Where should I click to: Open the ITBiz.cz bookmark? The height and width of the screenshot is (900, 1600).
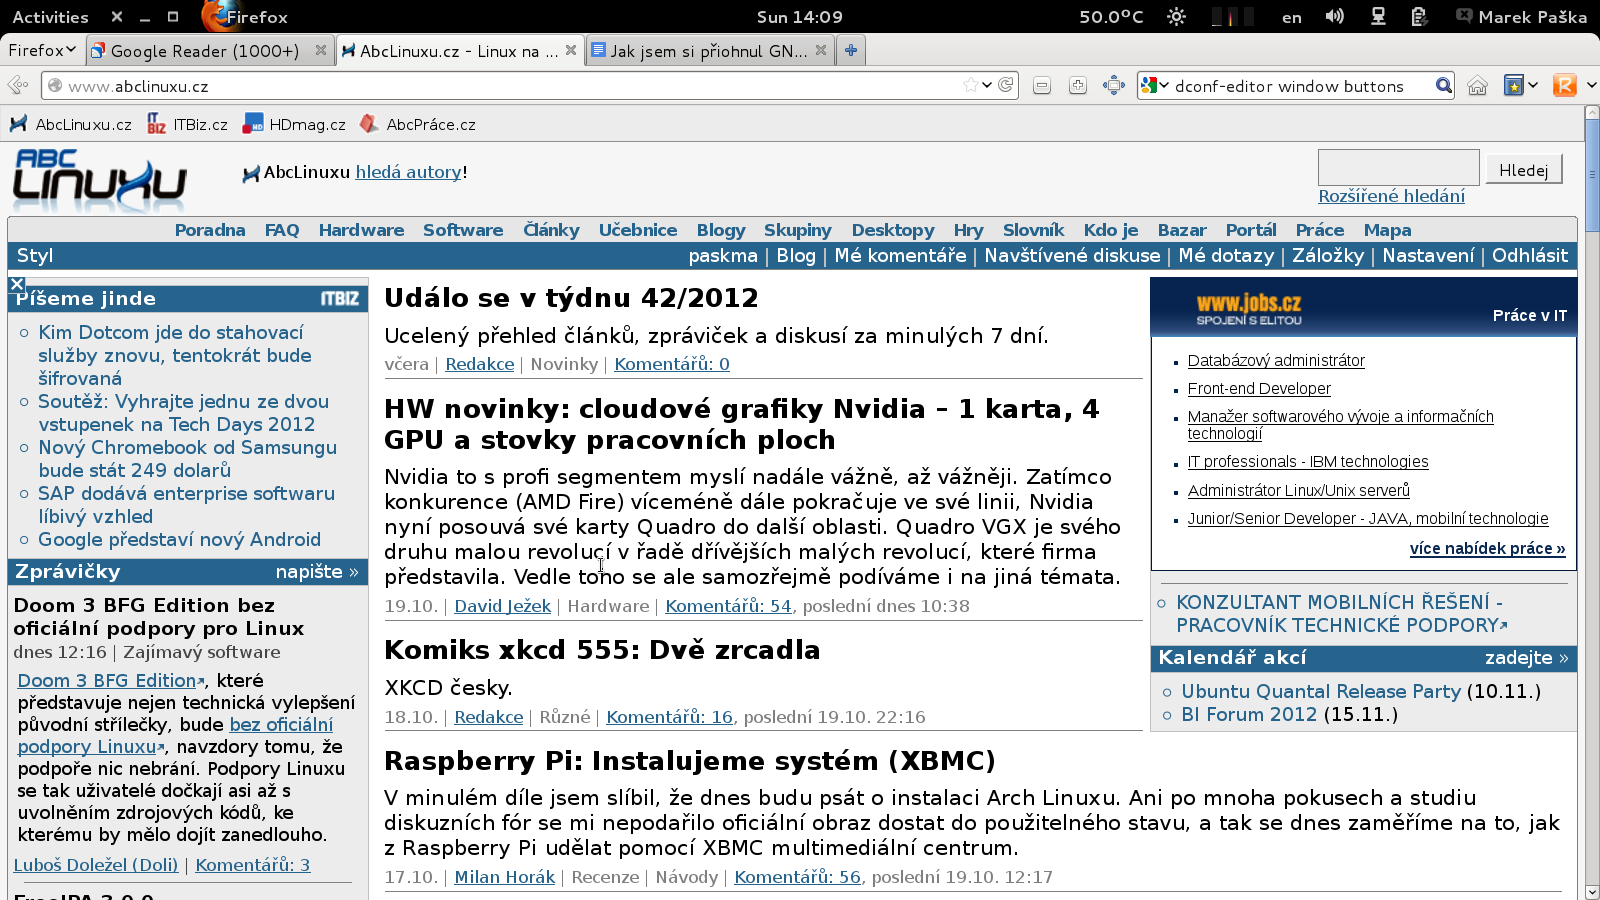click(188, 124)
